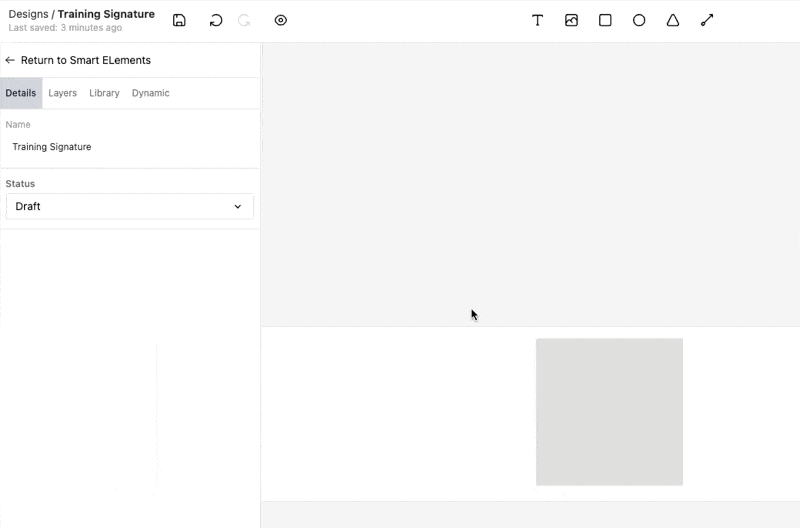This screenshot has height=528, width=800.
Task: Undo the last action
Action: pyautogui.click(x=216, y=20)
